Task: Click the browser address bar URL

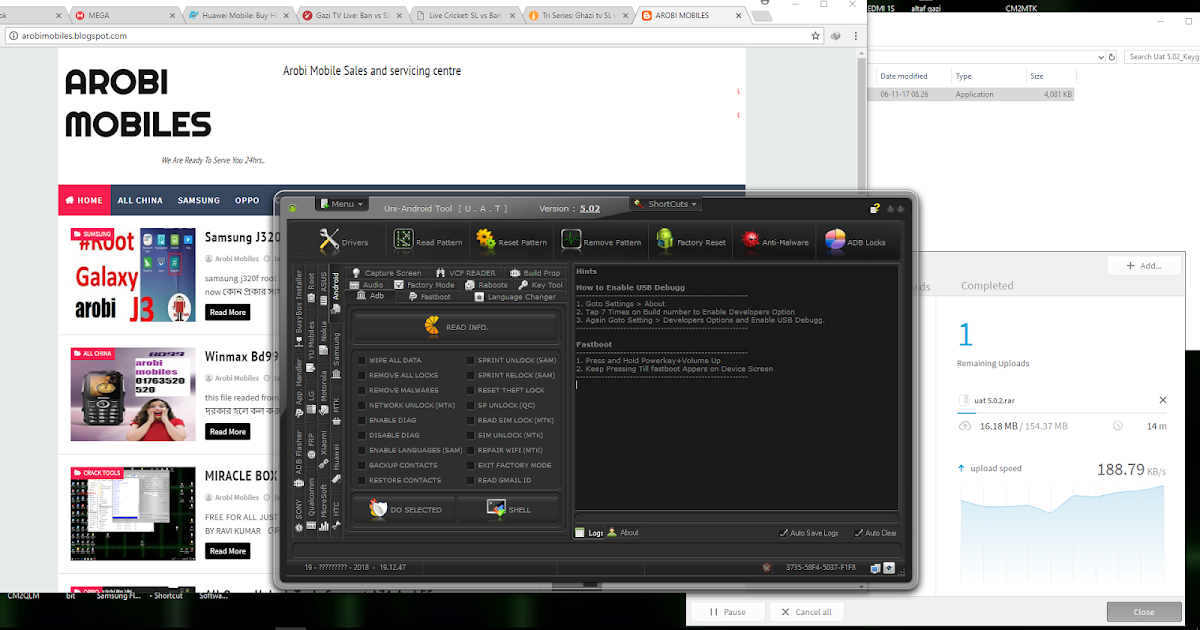Action: 74,35
